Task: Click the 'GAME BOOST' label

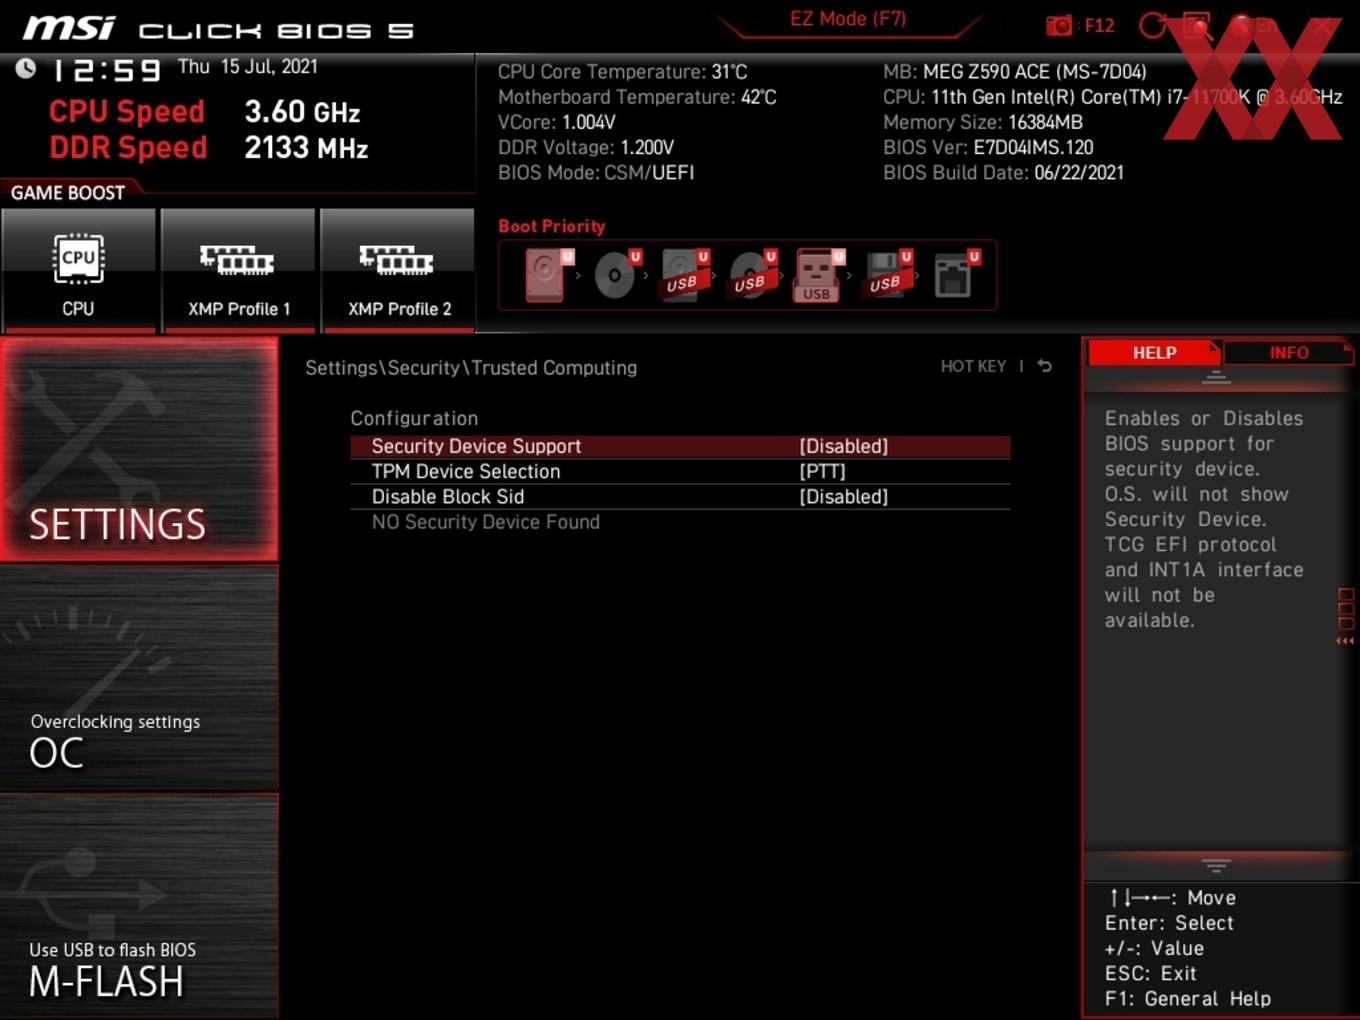Action: 68,192
